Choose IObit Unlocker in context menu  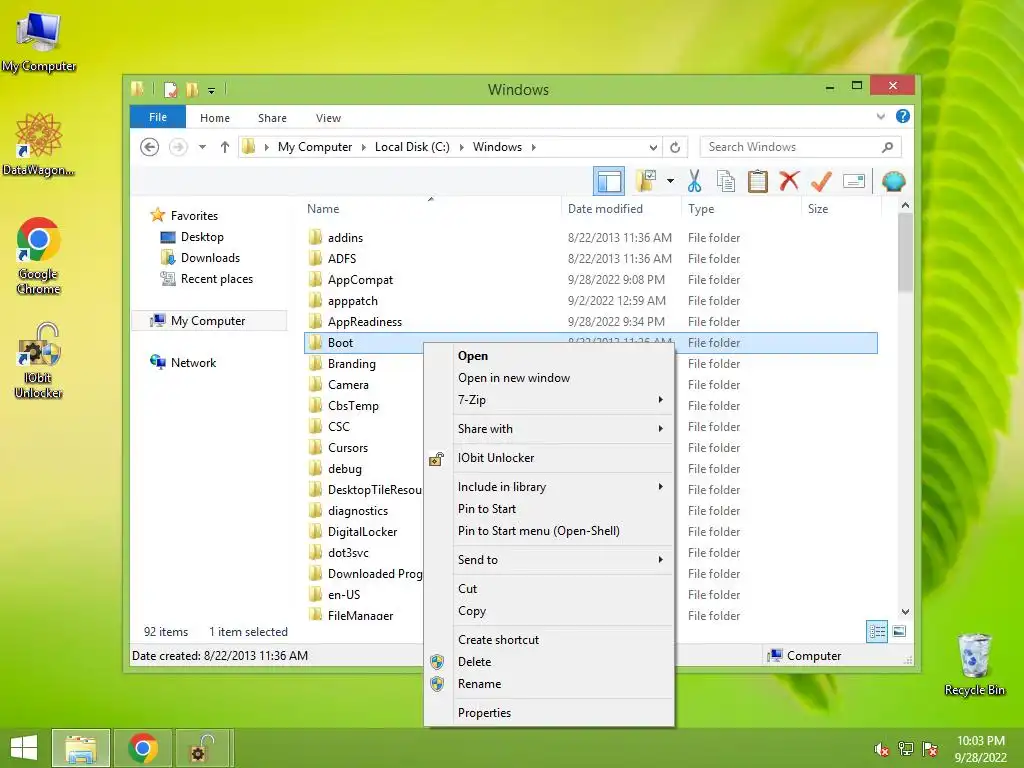[549, 458]
